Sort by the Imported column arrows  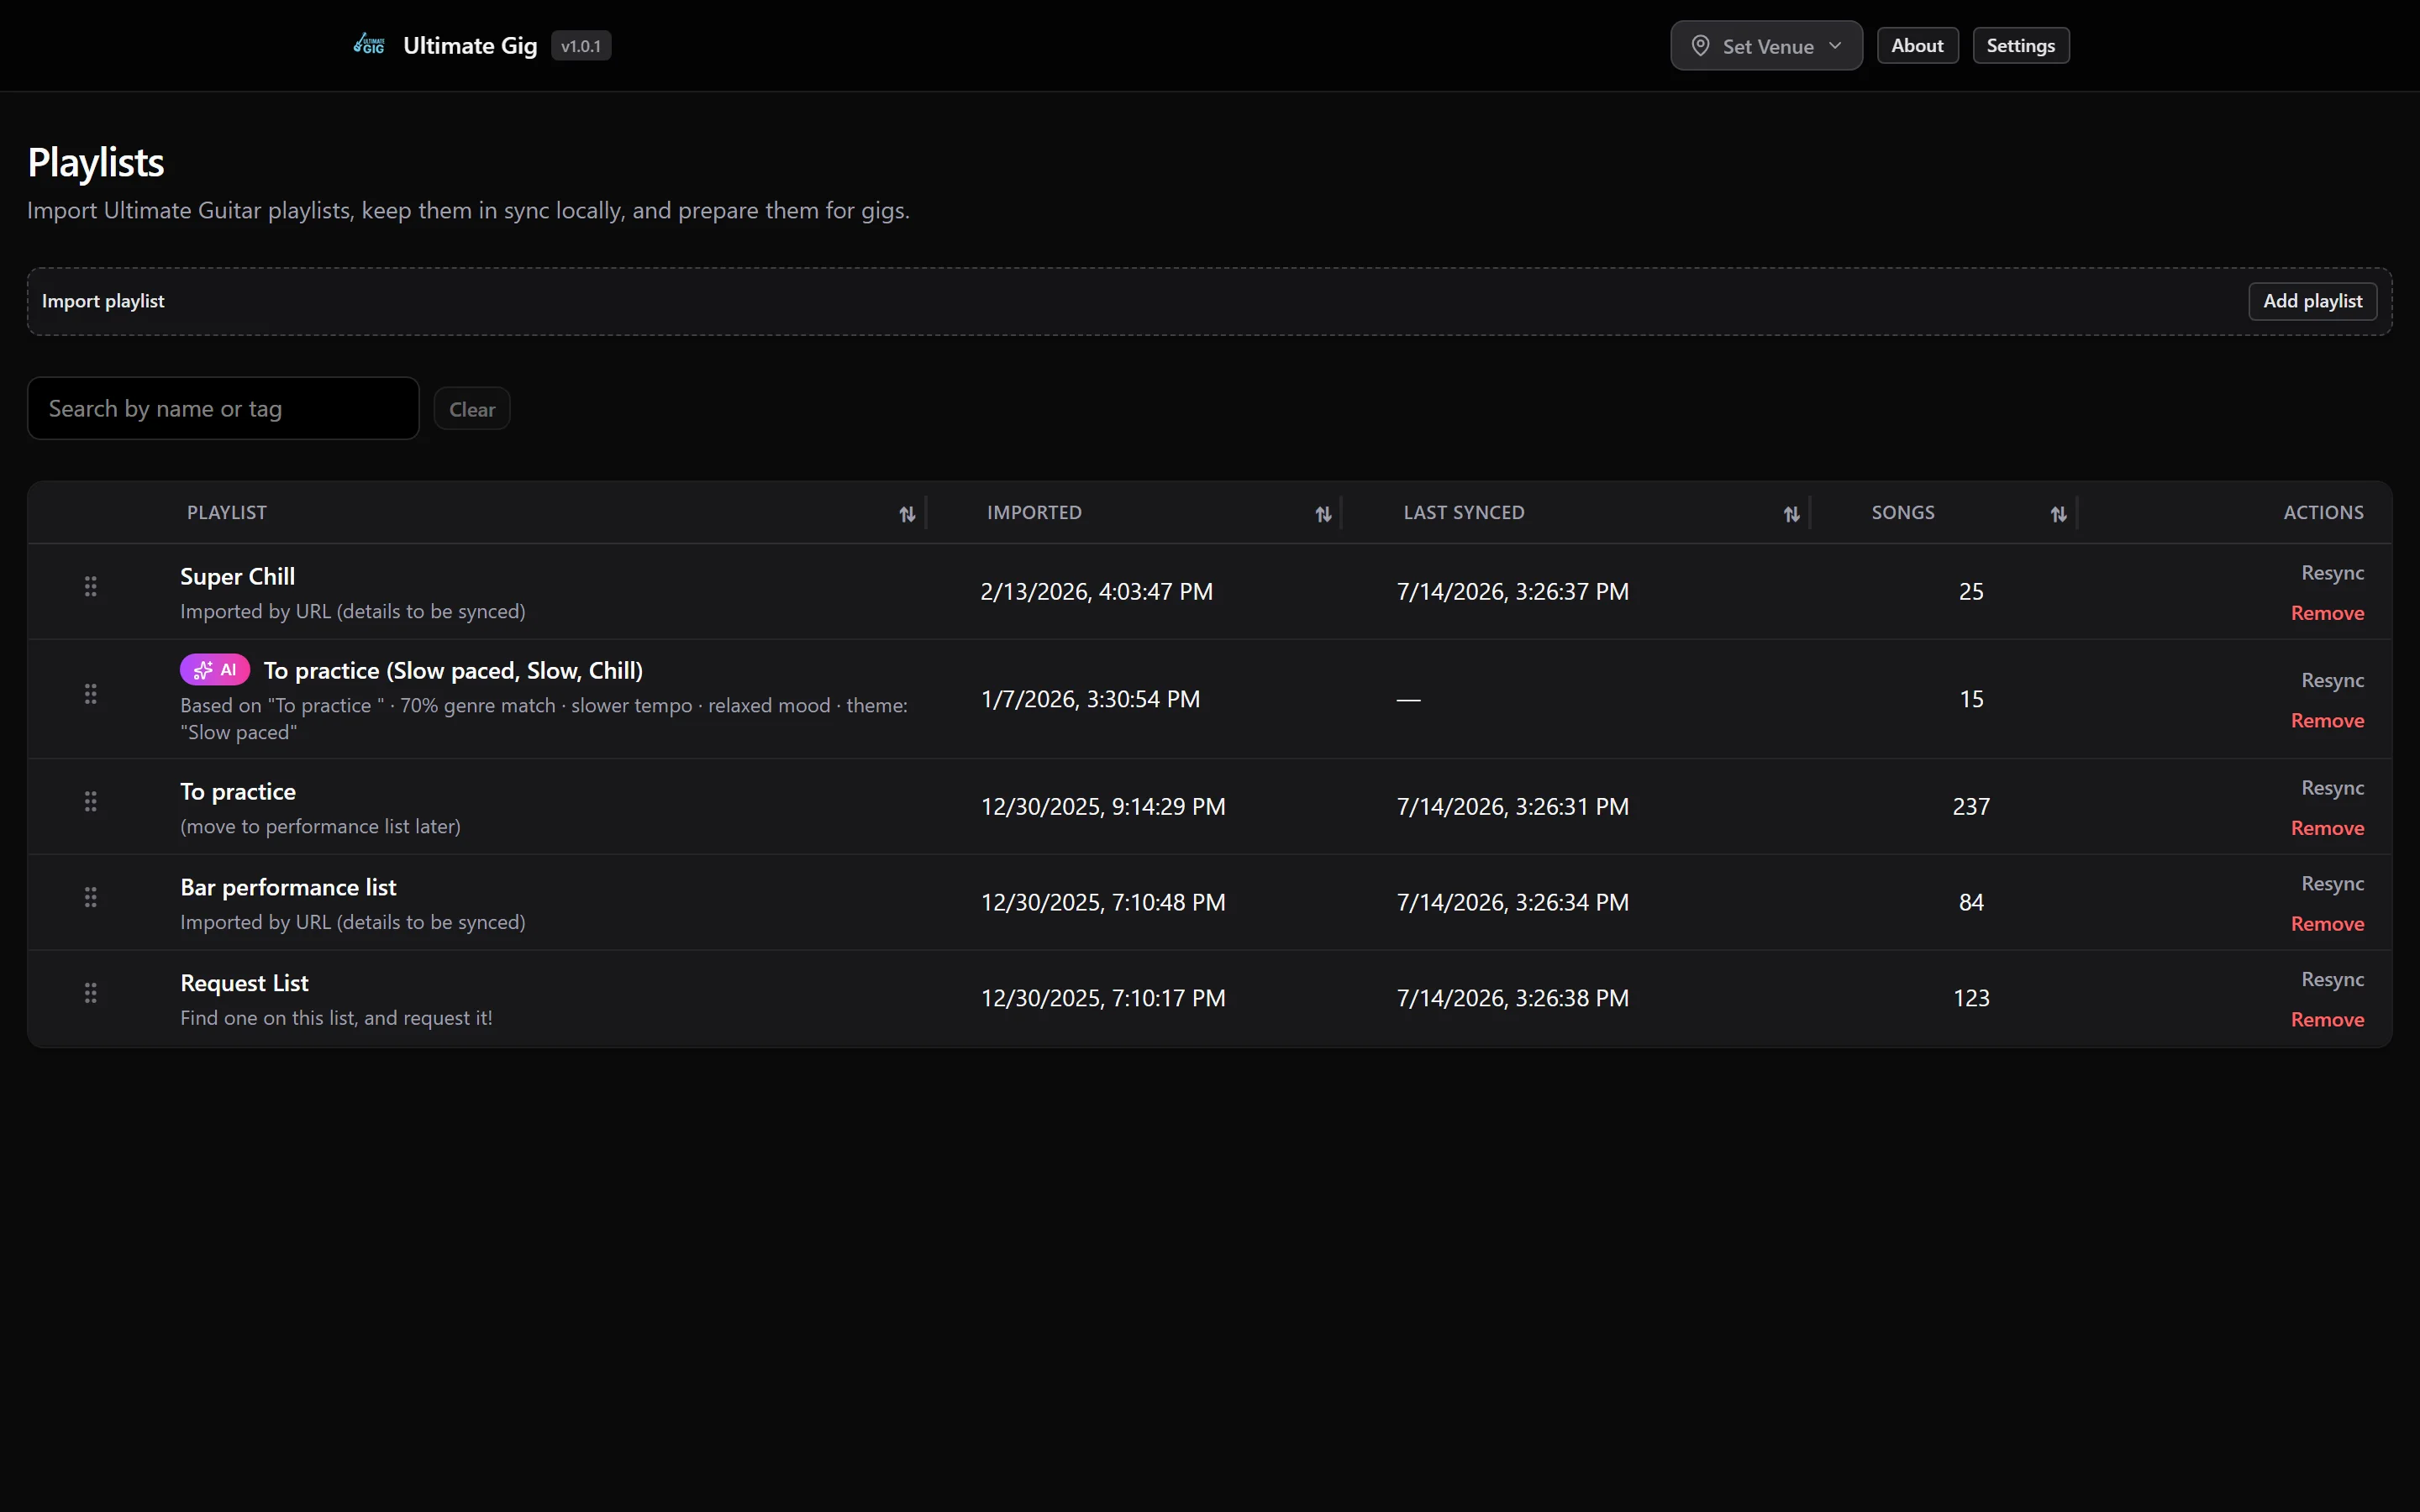tap(1323, 514)
